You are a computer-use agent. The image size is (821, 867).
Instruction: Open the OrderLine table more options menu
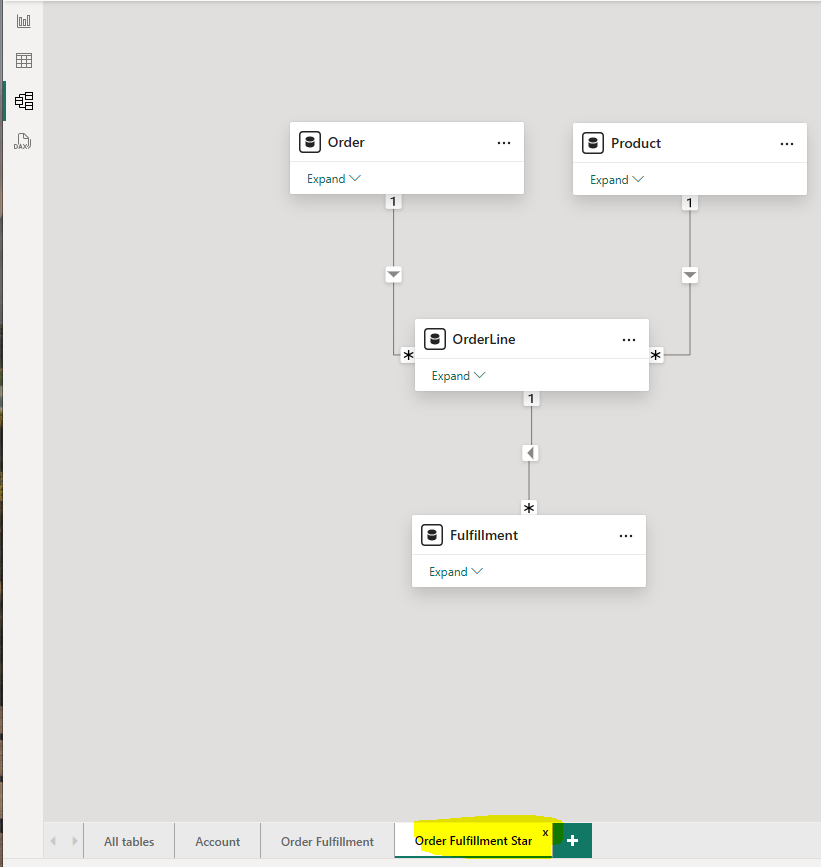click(629, 340)
